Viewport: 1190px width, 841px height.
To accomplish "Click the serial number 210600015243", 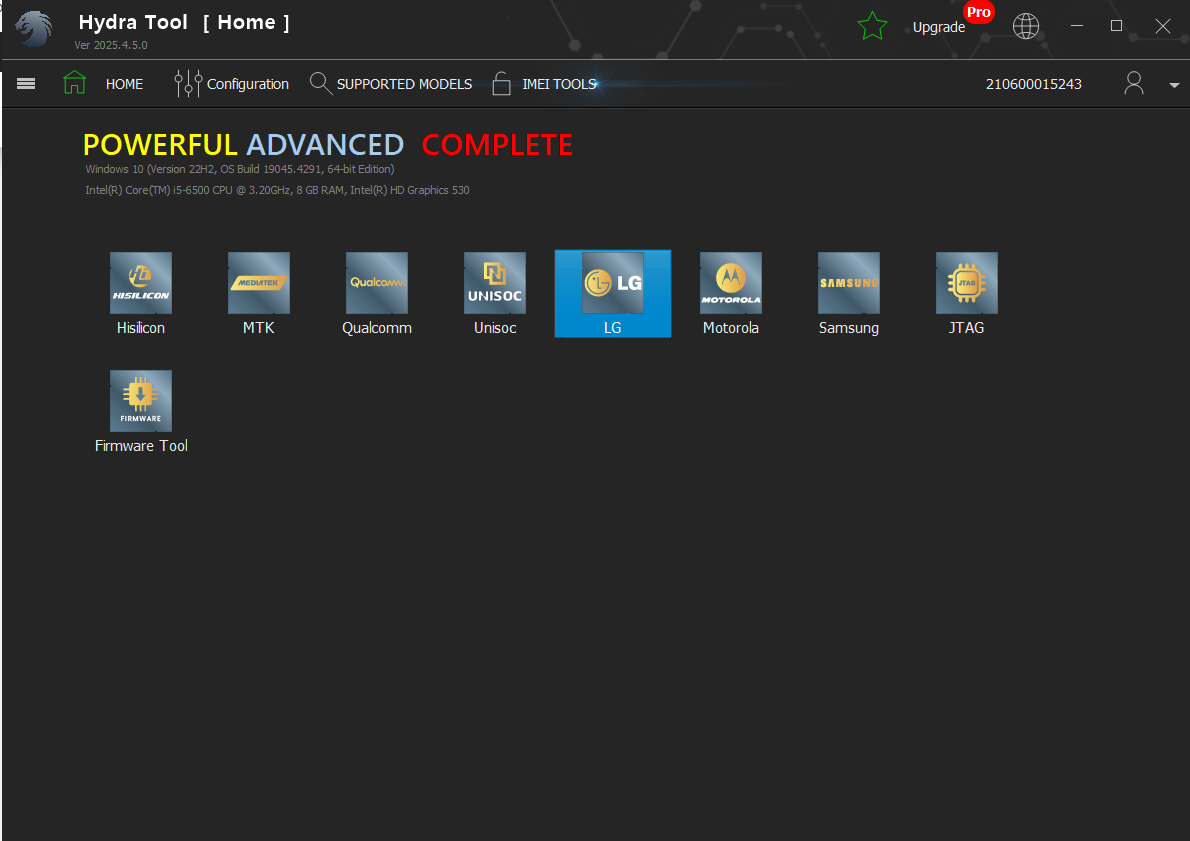I will point(1034,84).
